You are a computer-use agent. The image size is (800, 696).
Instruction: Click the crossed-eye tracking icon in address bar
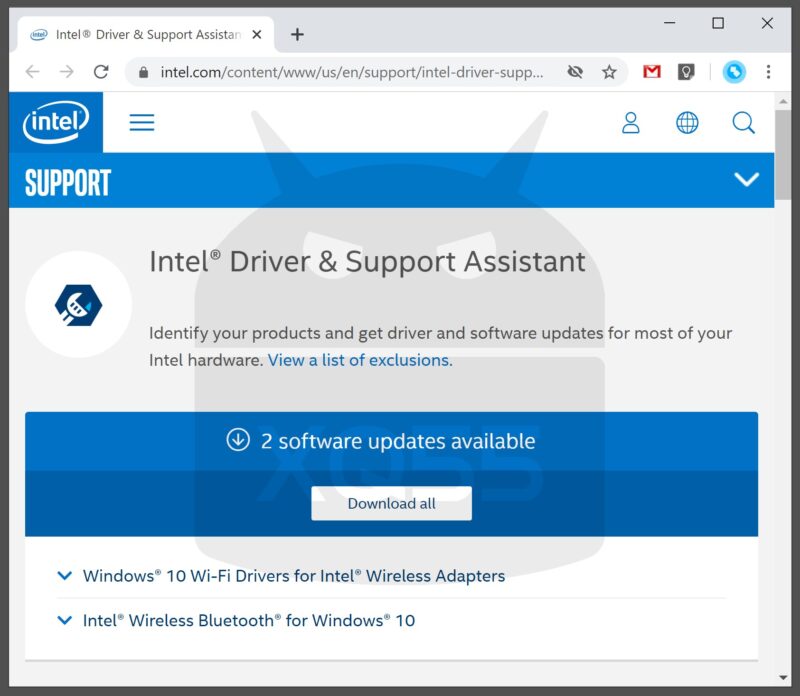pos(574,72)
